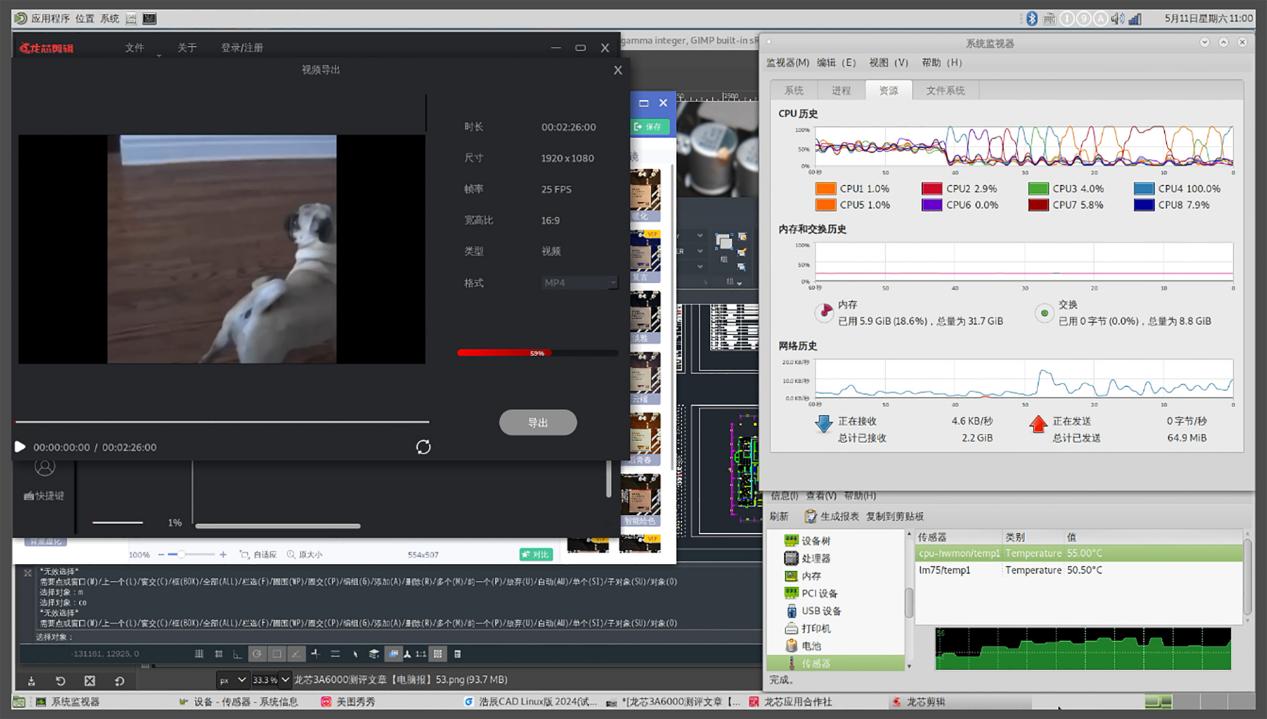Select the USB 设备 item
1267x719 pixels.
click(x=820, y=611)
